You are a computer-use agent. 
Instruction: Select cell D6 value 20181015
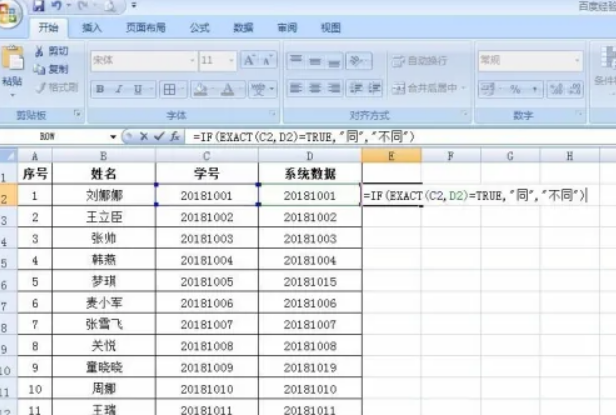click(310, 281)
